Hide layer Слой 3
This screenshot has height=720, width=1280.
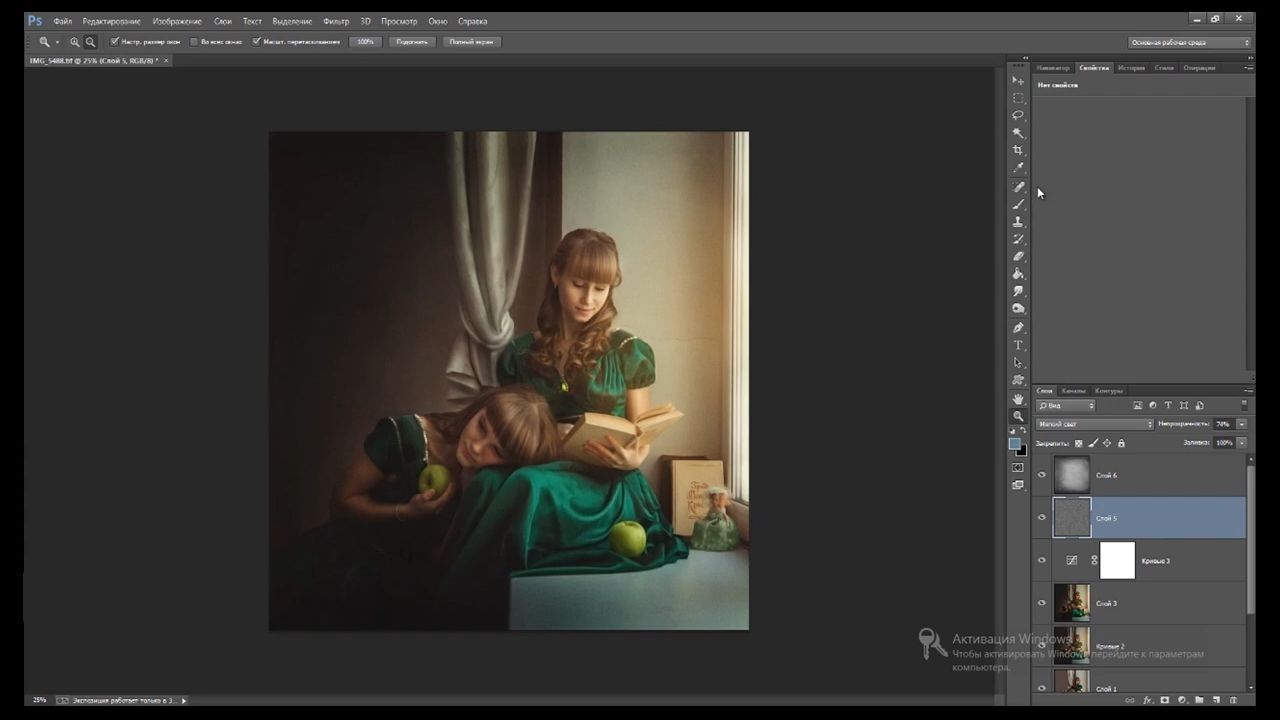[x=1042, y=603]
